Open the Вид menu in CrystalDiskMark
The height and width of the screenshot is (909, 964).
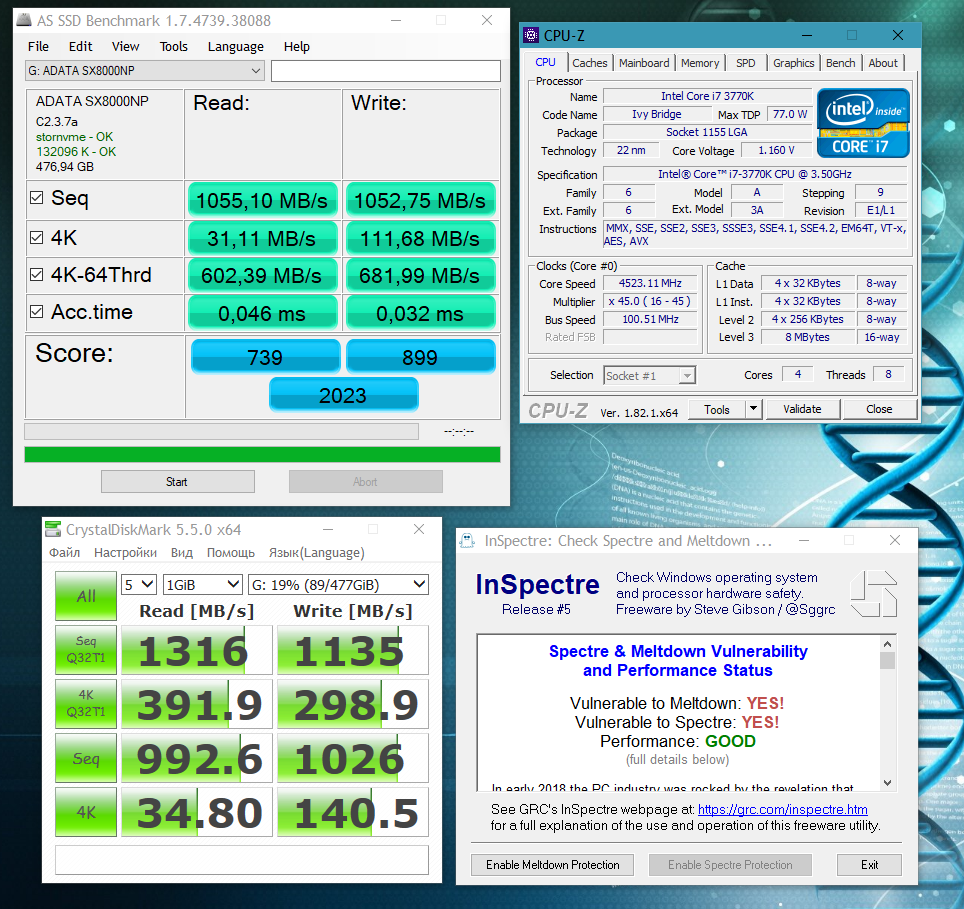point(181,553)
